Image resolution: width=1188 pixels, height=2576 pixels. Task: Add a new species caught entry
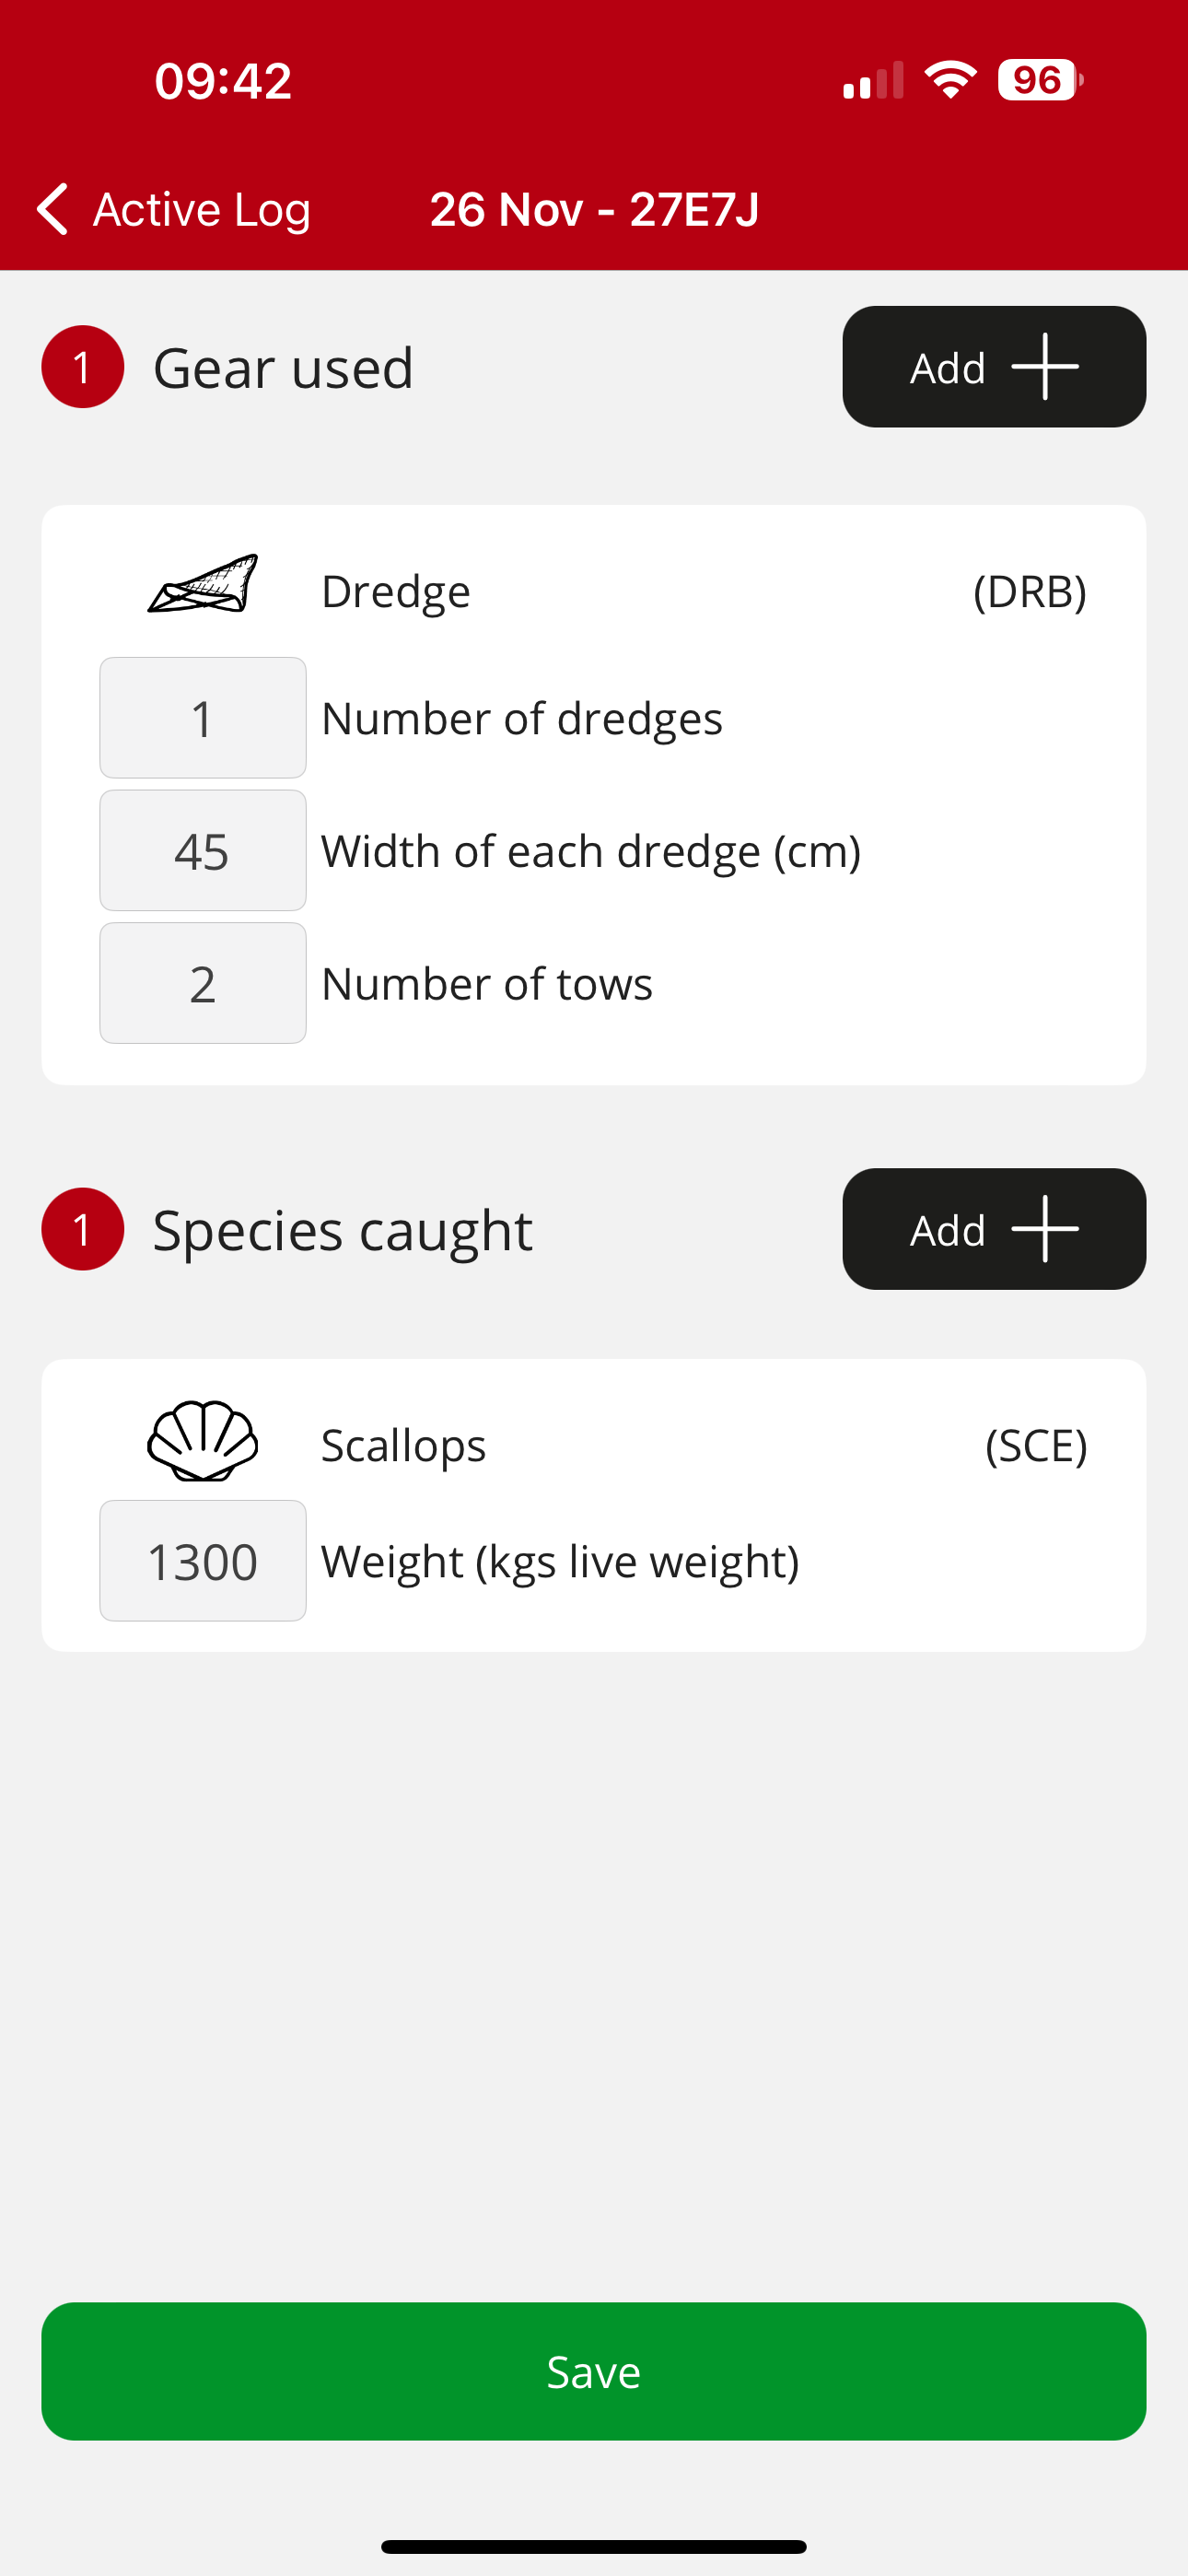[x=993, y=1229]
